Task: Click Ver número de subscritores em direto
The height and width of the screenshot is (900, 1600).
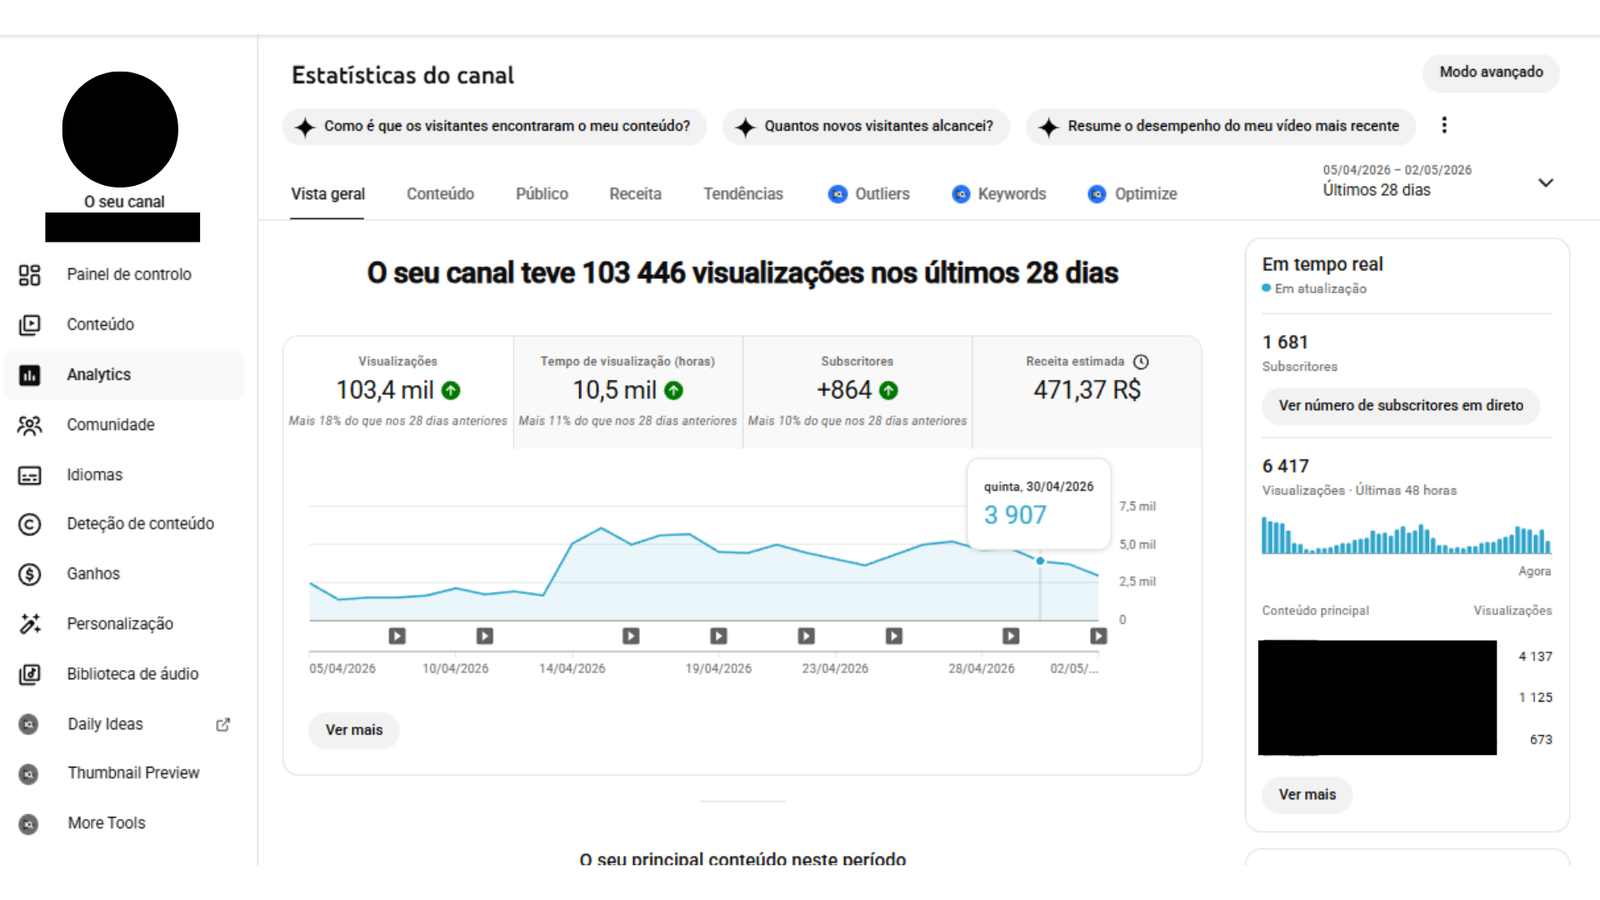Action: tap(1401, 406)
